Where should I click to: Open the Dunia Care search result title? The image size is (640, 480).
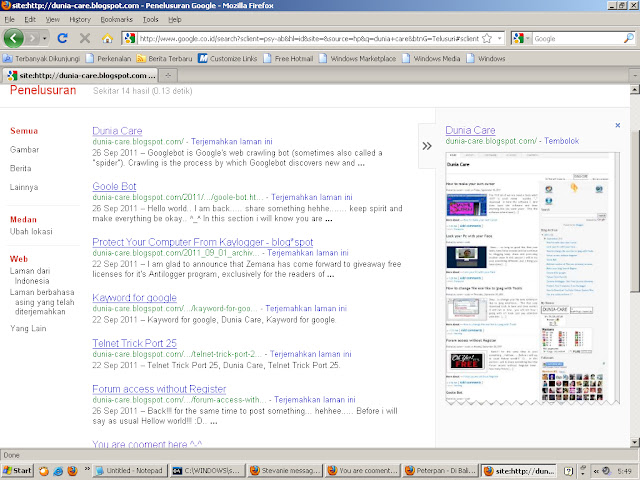(117, 131)
